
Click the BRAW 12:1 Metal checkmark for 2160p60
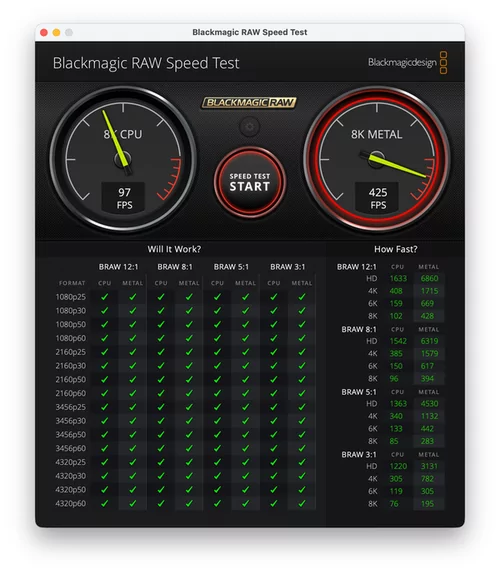pos(133,393)
